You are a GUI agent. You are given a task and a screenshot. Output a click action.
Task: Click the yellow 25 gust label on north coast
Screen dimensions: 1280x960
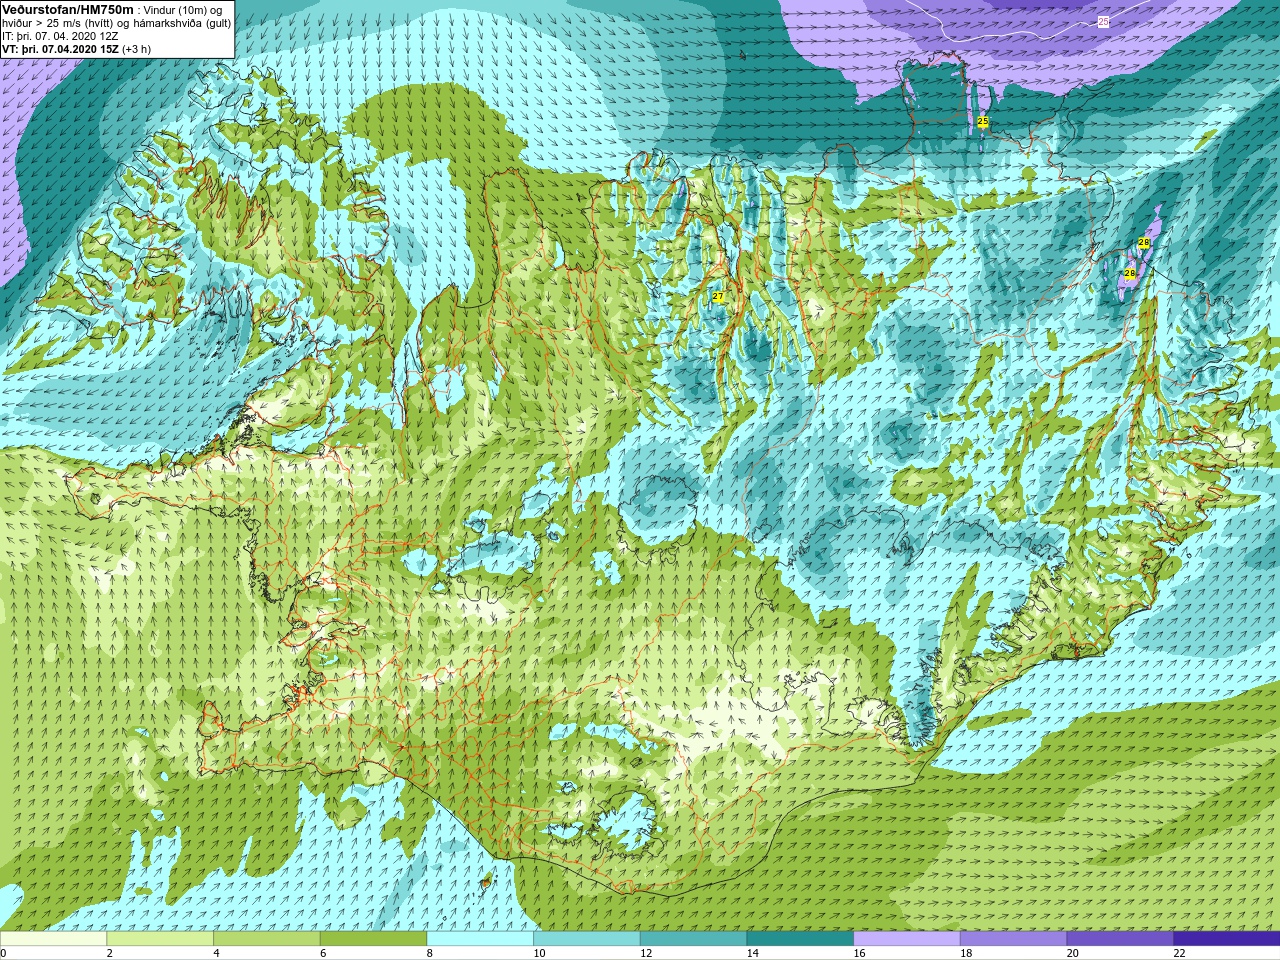[983, 121]
